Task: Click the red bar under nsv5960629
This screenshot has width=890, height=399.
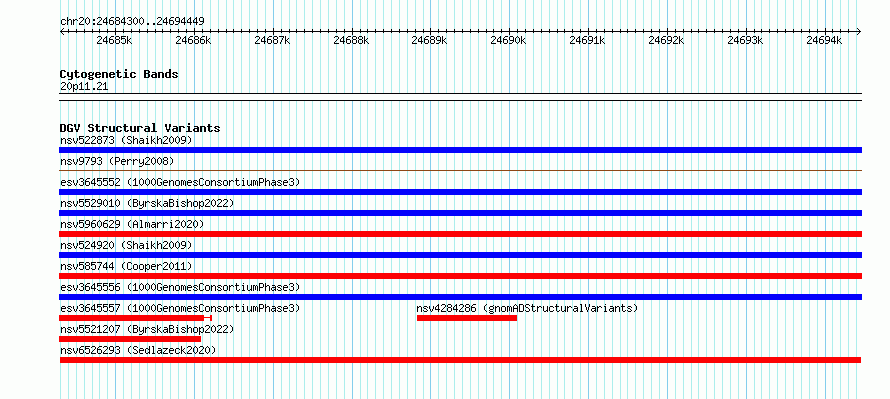Action: click(460, 234)
